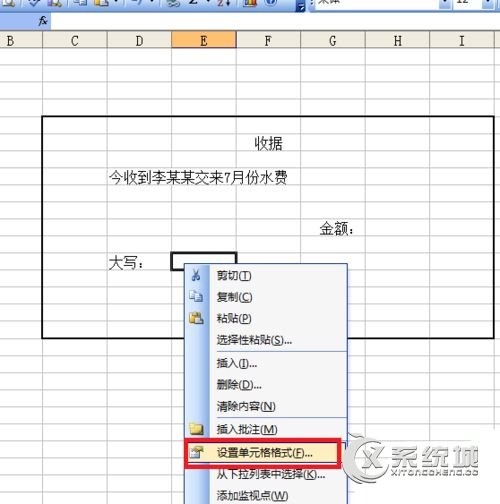Select 插入(I)... in the context menu

(265, 363)
